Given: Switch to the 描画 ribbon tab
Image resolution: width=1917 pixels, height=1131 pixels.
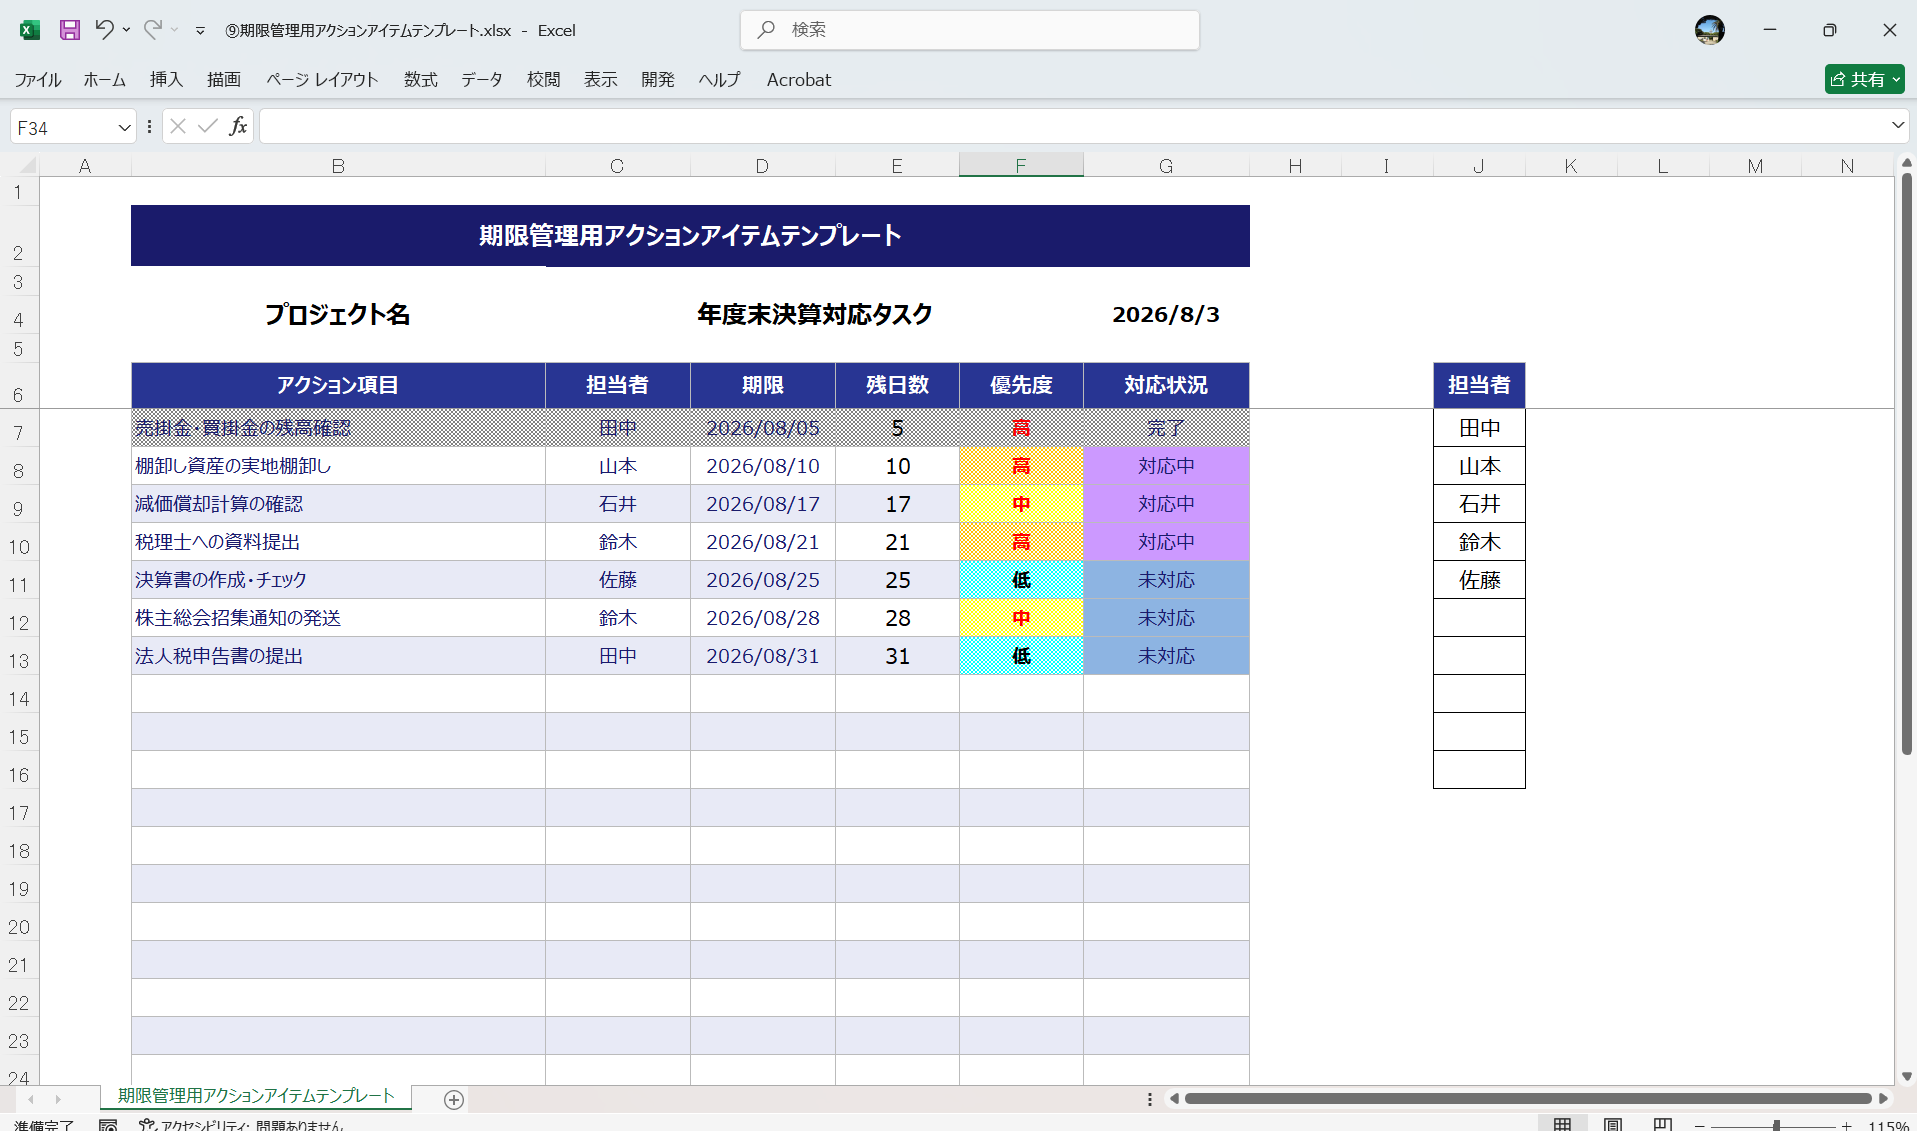Looking at the screenshot, I should 224,79.
